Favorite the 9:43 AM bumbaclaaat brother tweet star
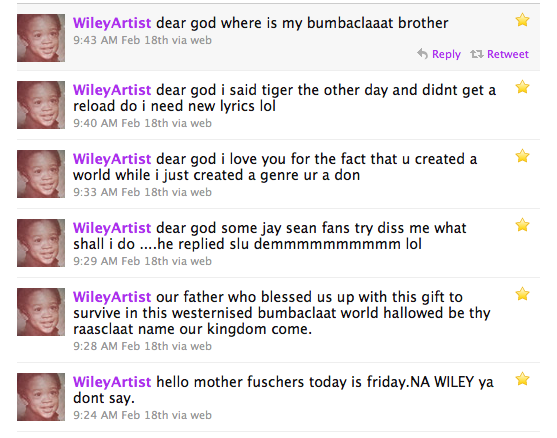 tap(523, 20)
